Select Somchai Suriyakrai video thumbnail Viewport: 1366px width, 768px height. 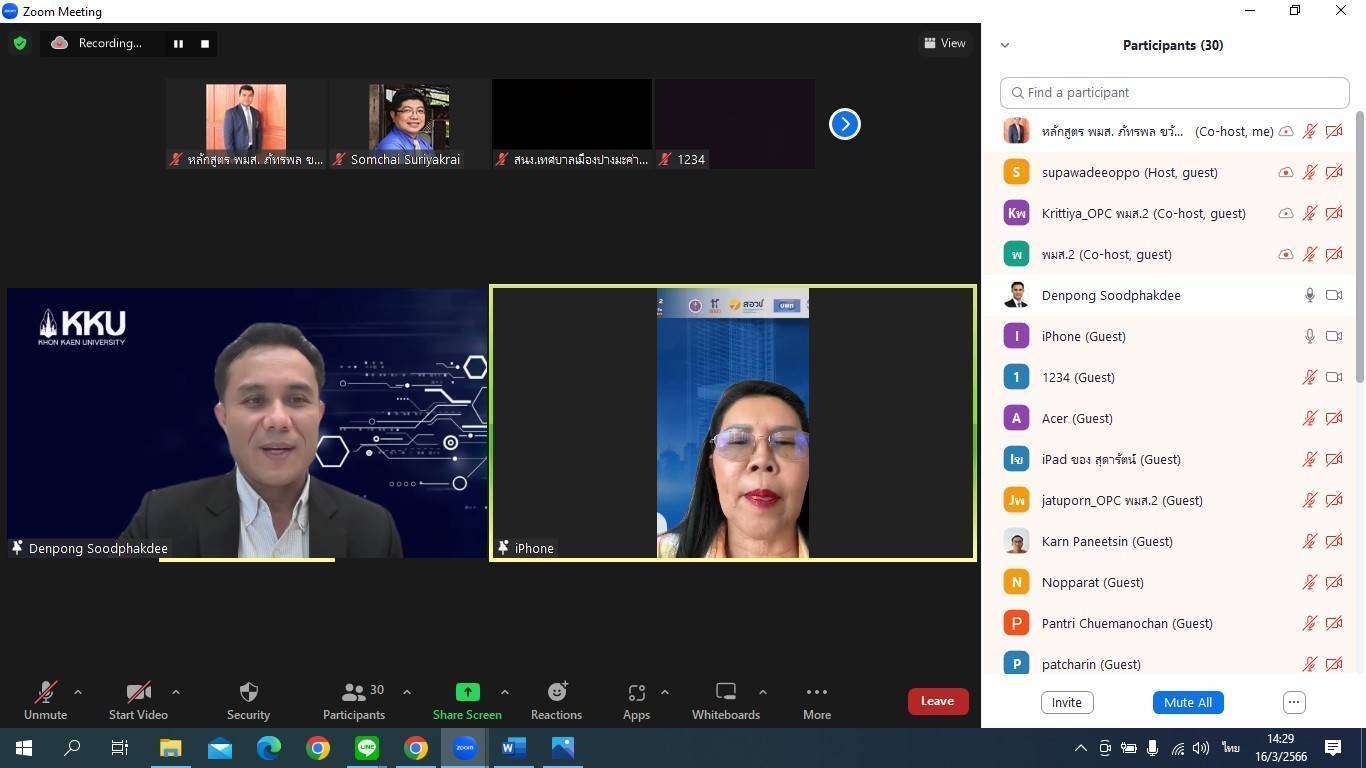[x=409, y=124]
